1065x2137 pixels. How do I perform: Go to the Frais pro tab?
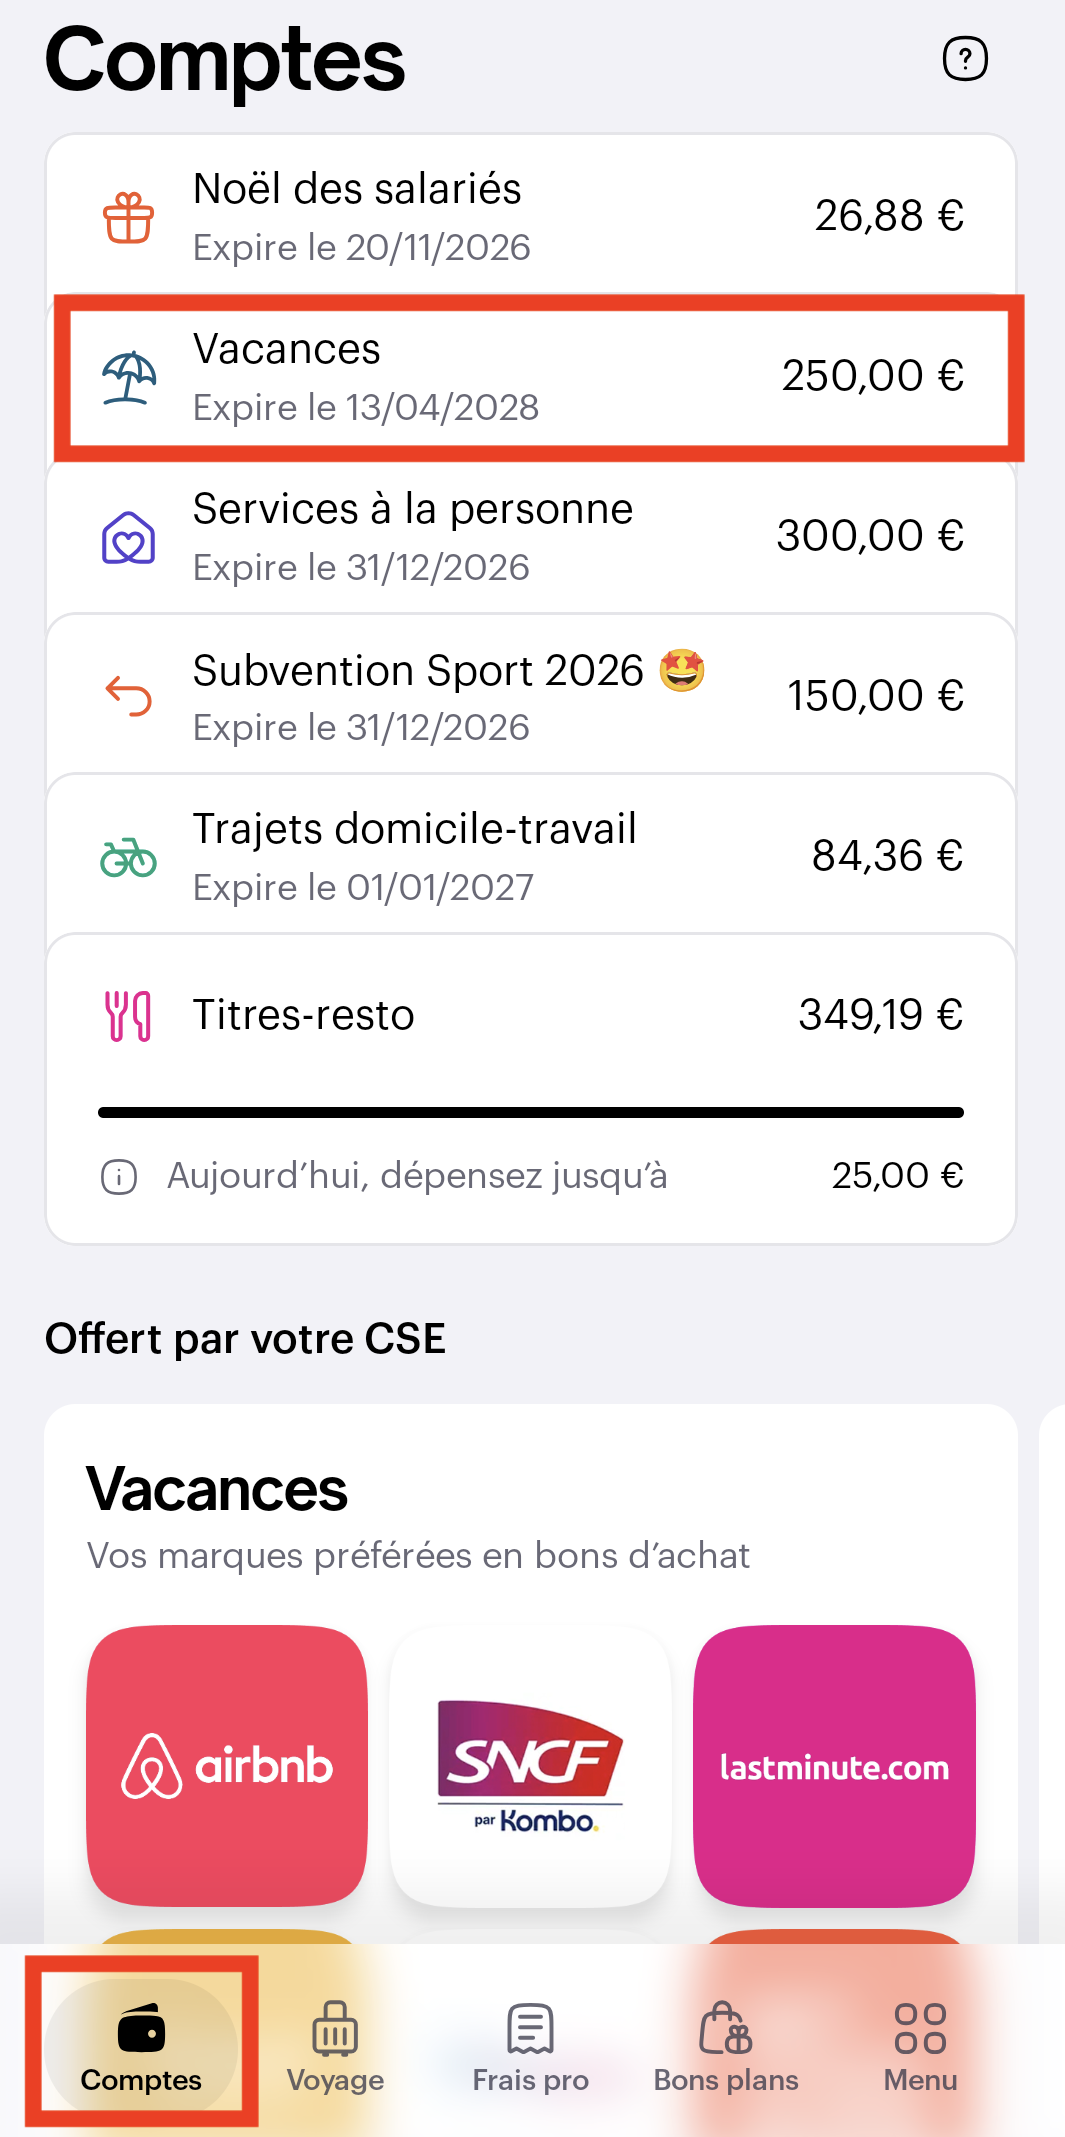click(530, 2047)
